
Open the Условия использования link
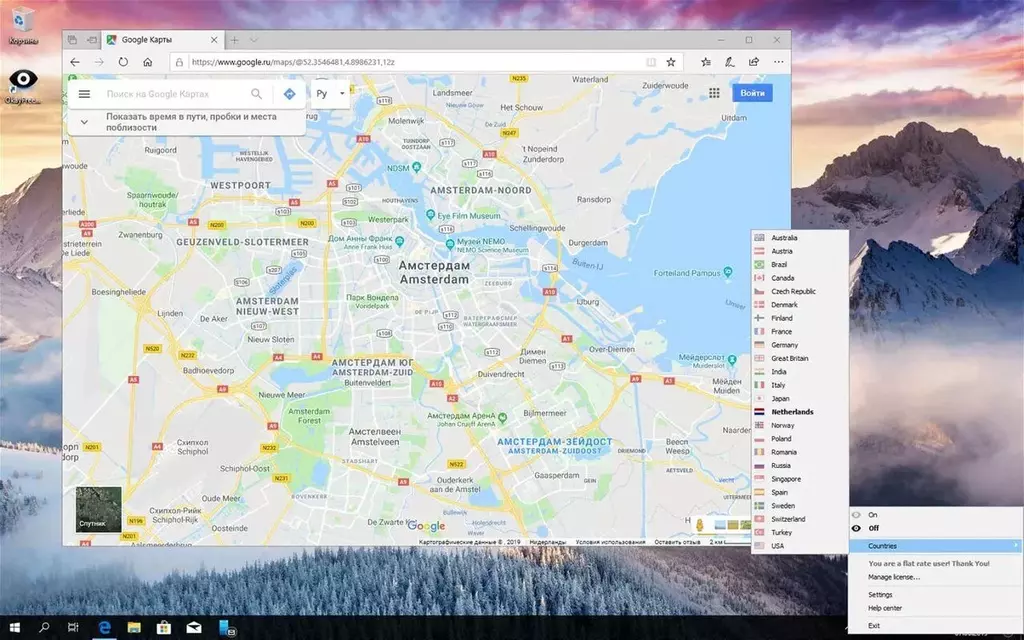(x=610, y=542)
